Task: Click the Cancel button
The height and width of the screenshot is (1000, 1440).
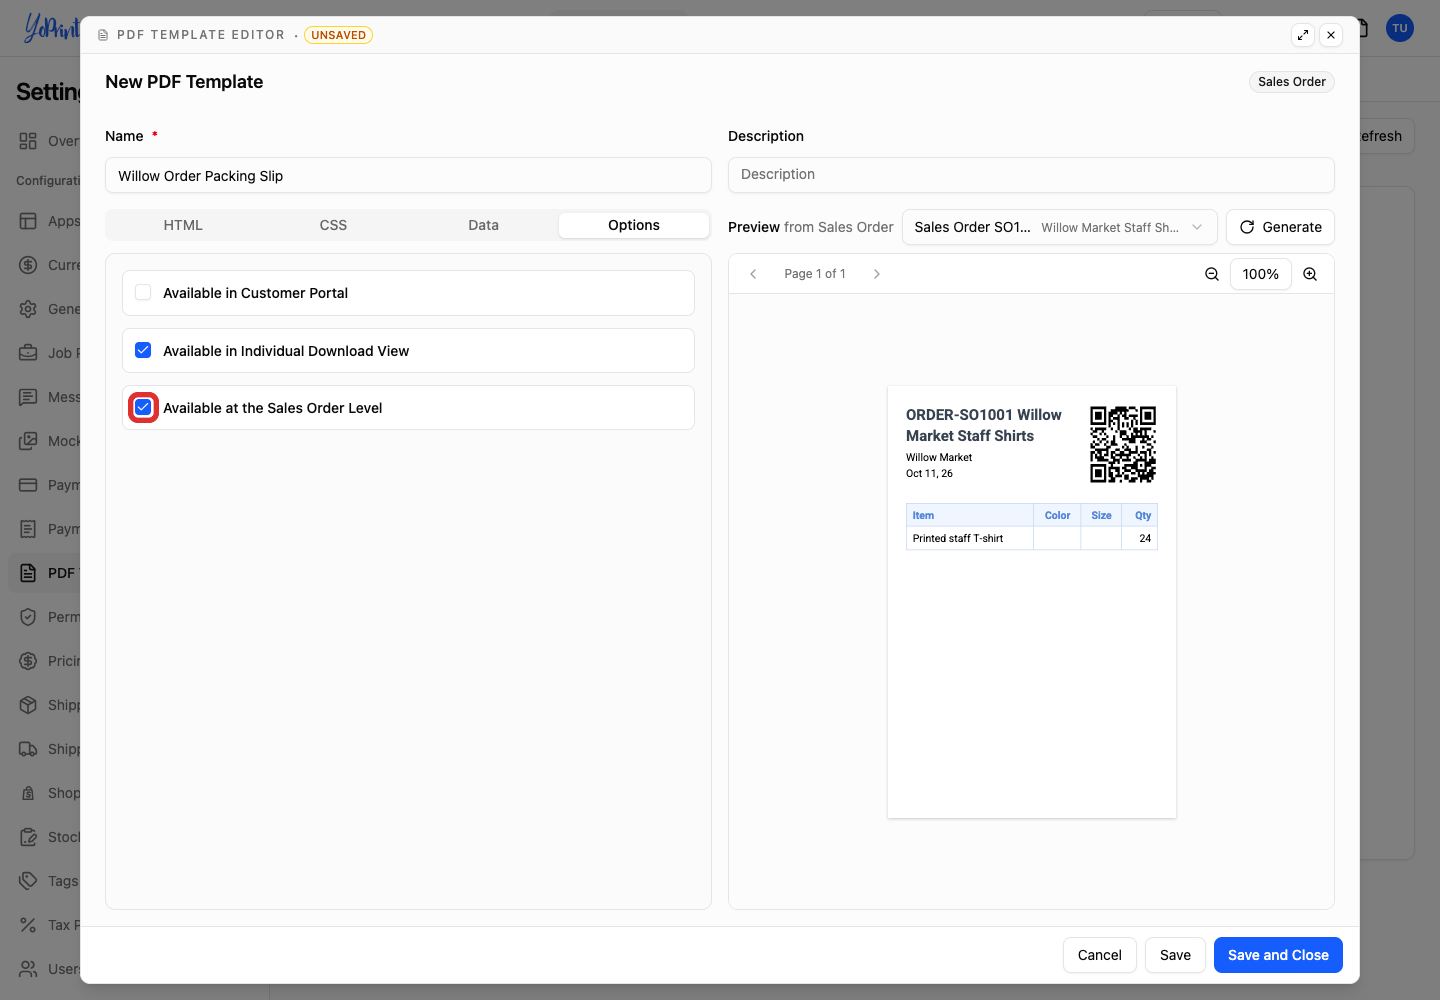Action: 1099,955
